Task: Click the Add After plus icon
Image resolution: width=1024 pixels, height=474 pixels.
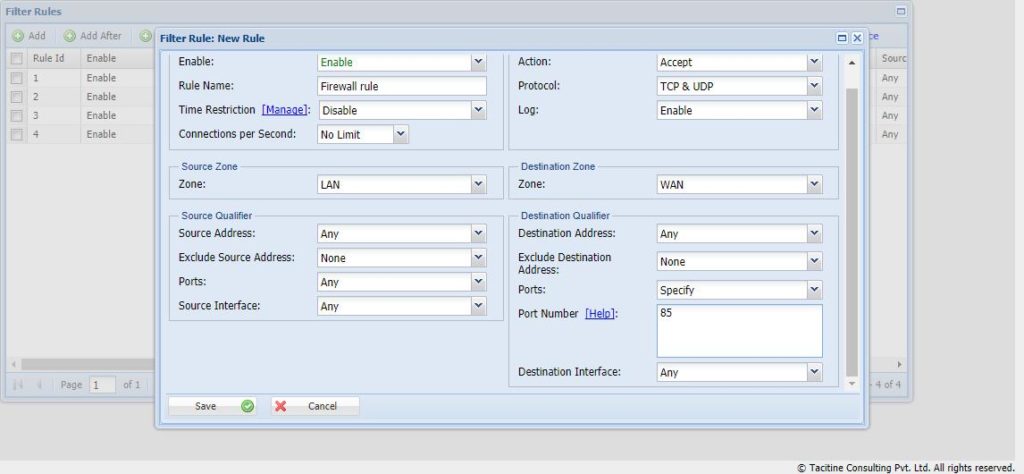Action: pyautogui.click(x=70, y=36)
